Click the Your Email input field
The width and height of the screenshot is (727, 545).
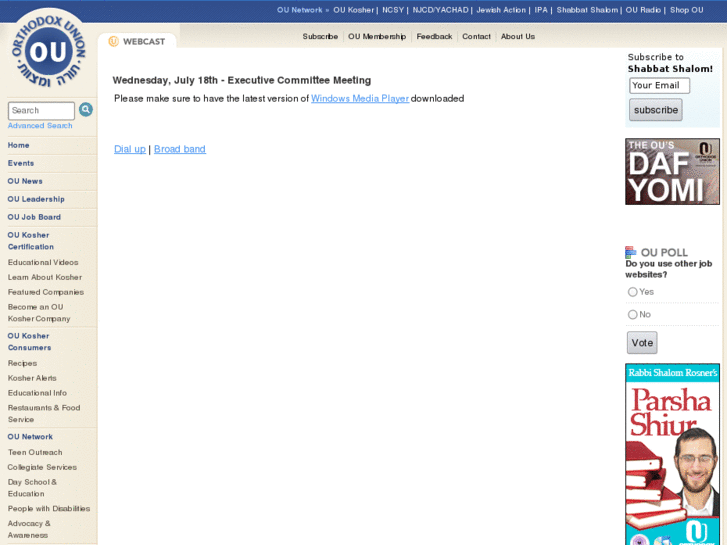[659, 85]
